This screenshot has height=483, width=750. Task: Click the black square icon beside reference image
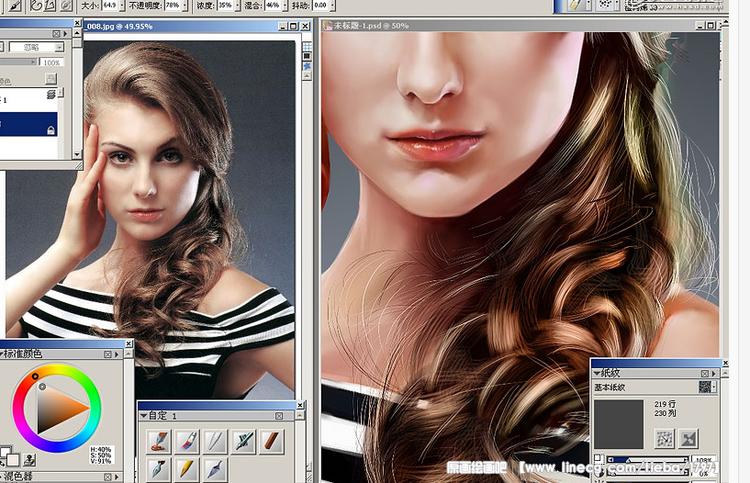pos(307,56)
